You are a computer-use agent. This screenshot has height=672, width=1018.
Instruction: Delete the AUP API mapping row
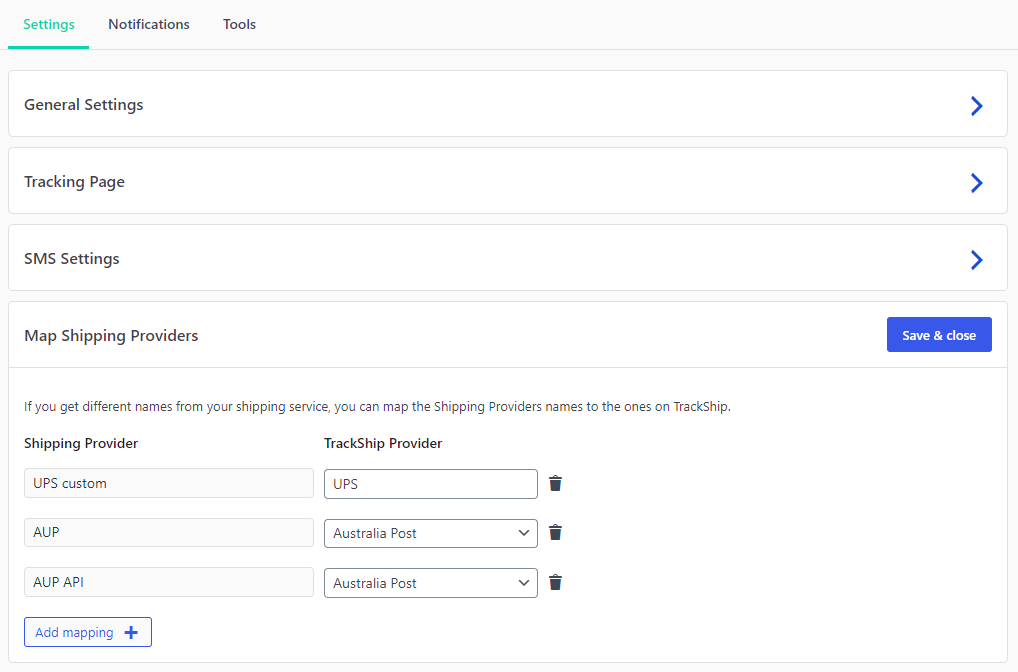coord(555,582)
